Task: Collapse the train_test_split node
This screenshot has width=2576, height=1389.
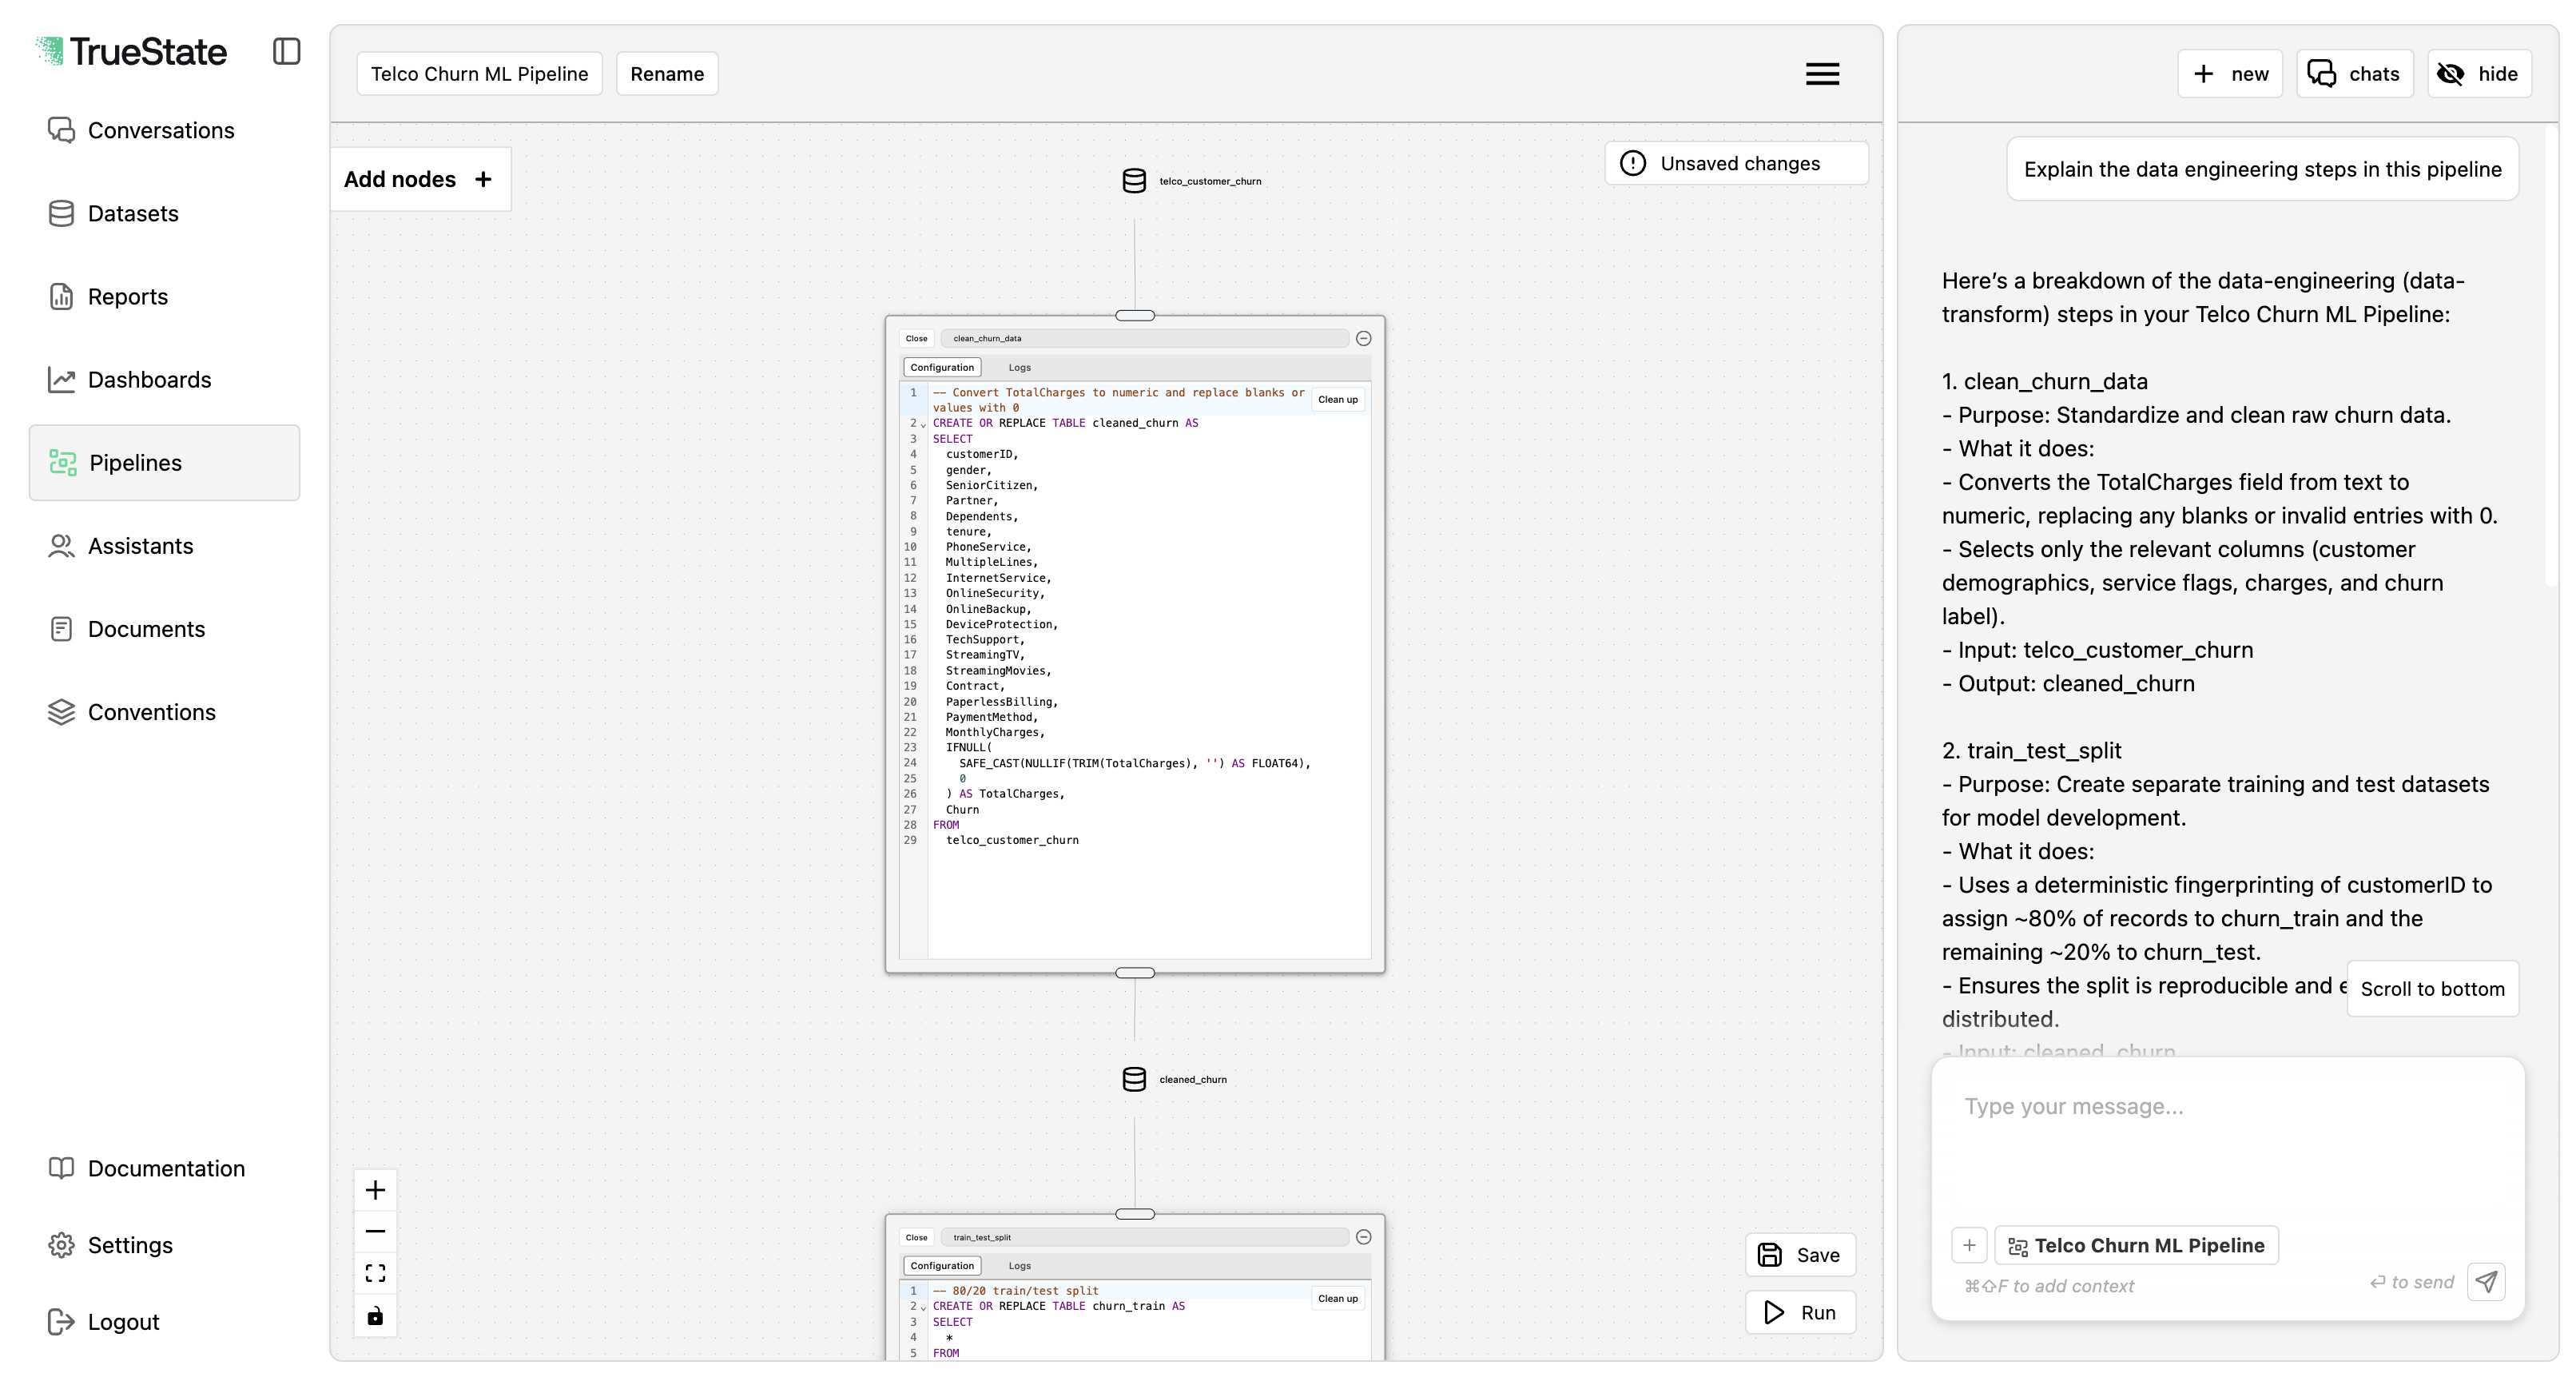Action: point(1364,1237)
